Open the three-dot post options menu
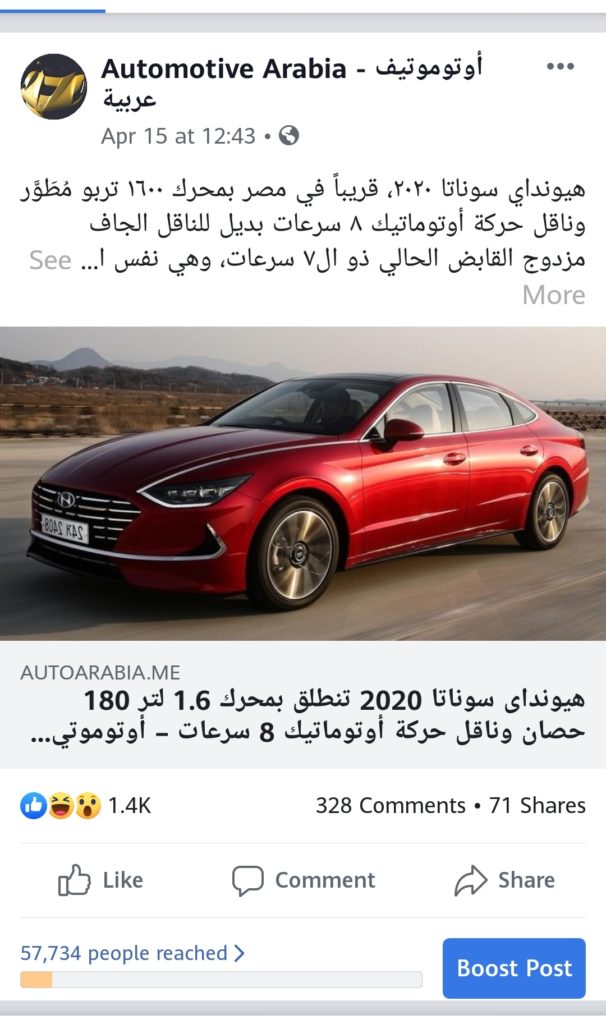This screenshot has width=606, height=1024. coord(560,67)
